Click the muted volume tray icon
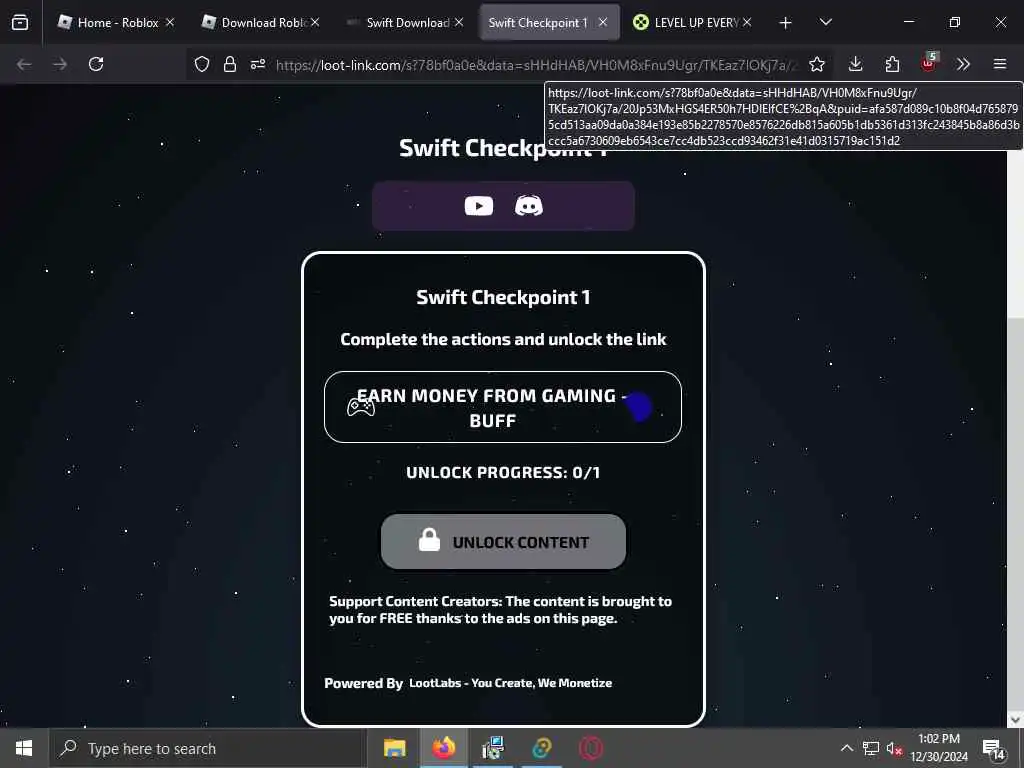This screenshot has height=768, width=1024. tap(894, 749)
